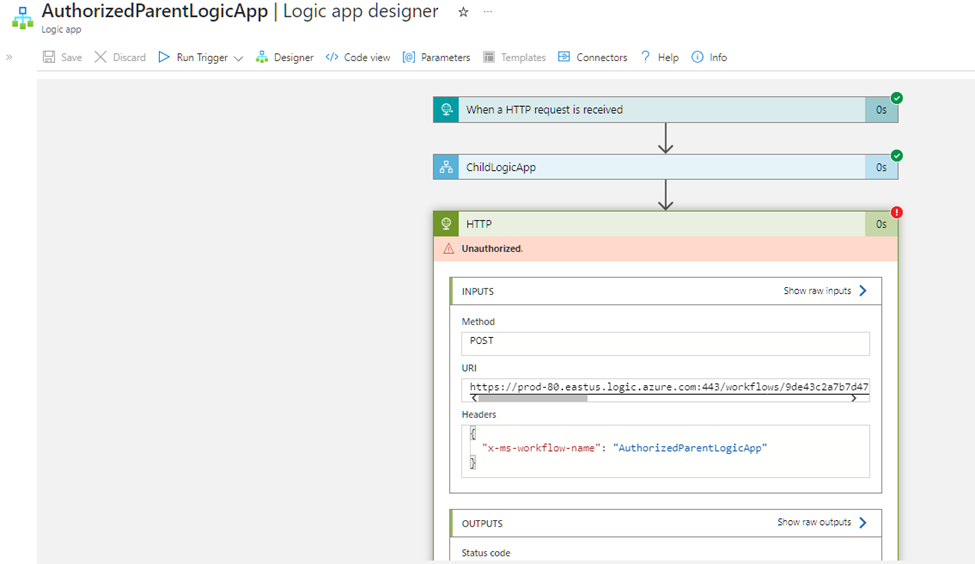The image size is (975, 564).
Task: Click the Logic app resource icon
Action: coord(22,18)
